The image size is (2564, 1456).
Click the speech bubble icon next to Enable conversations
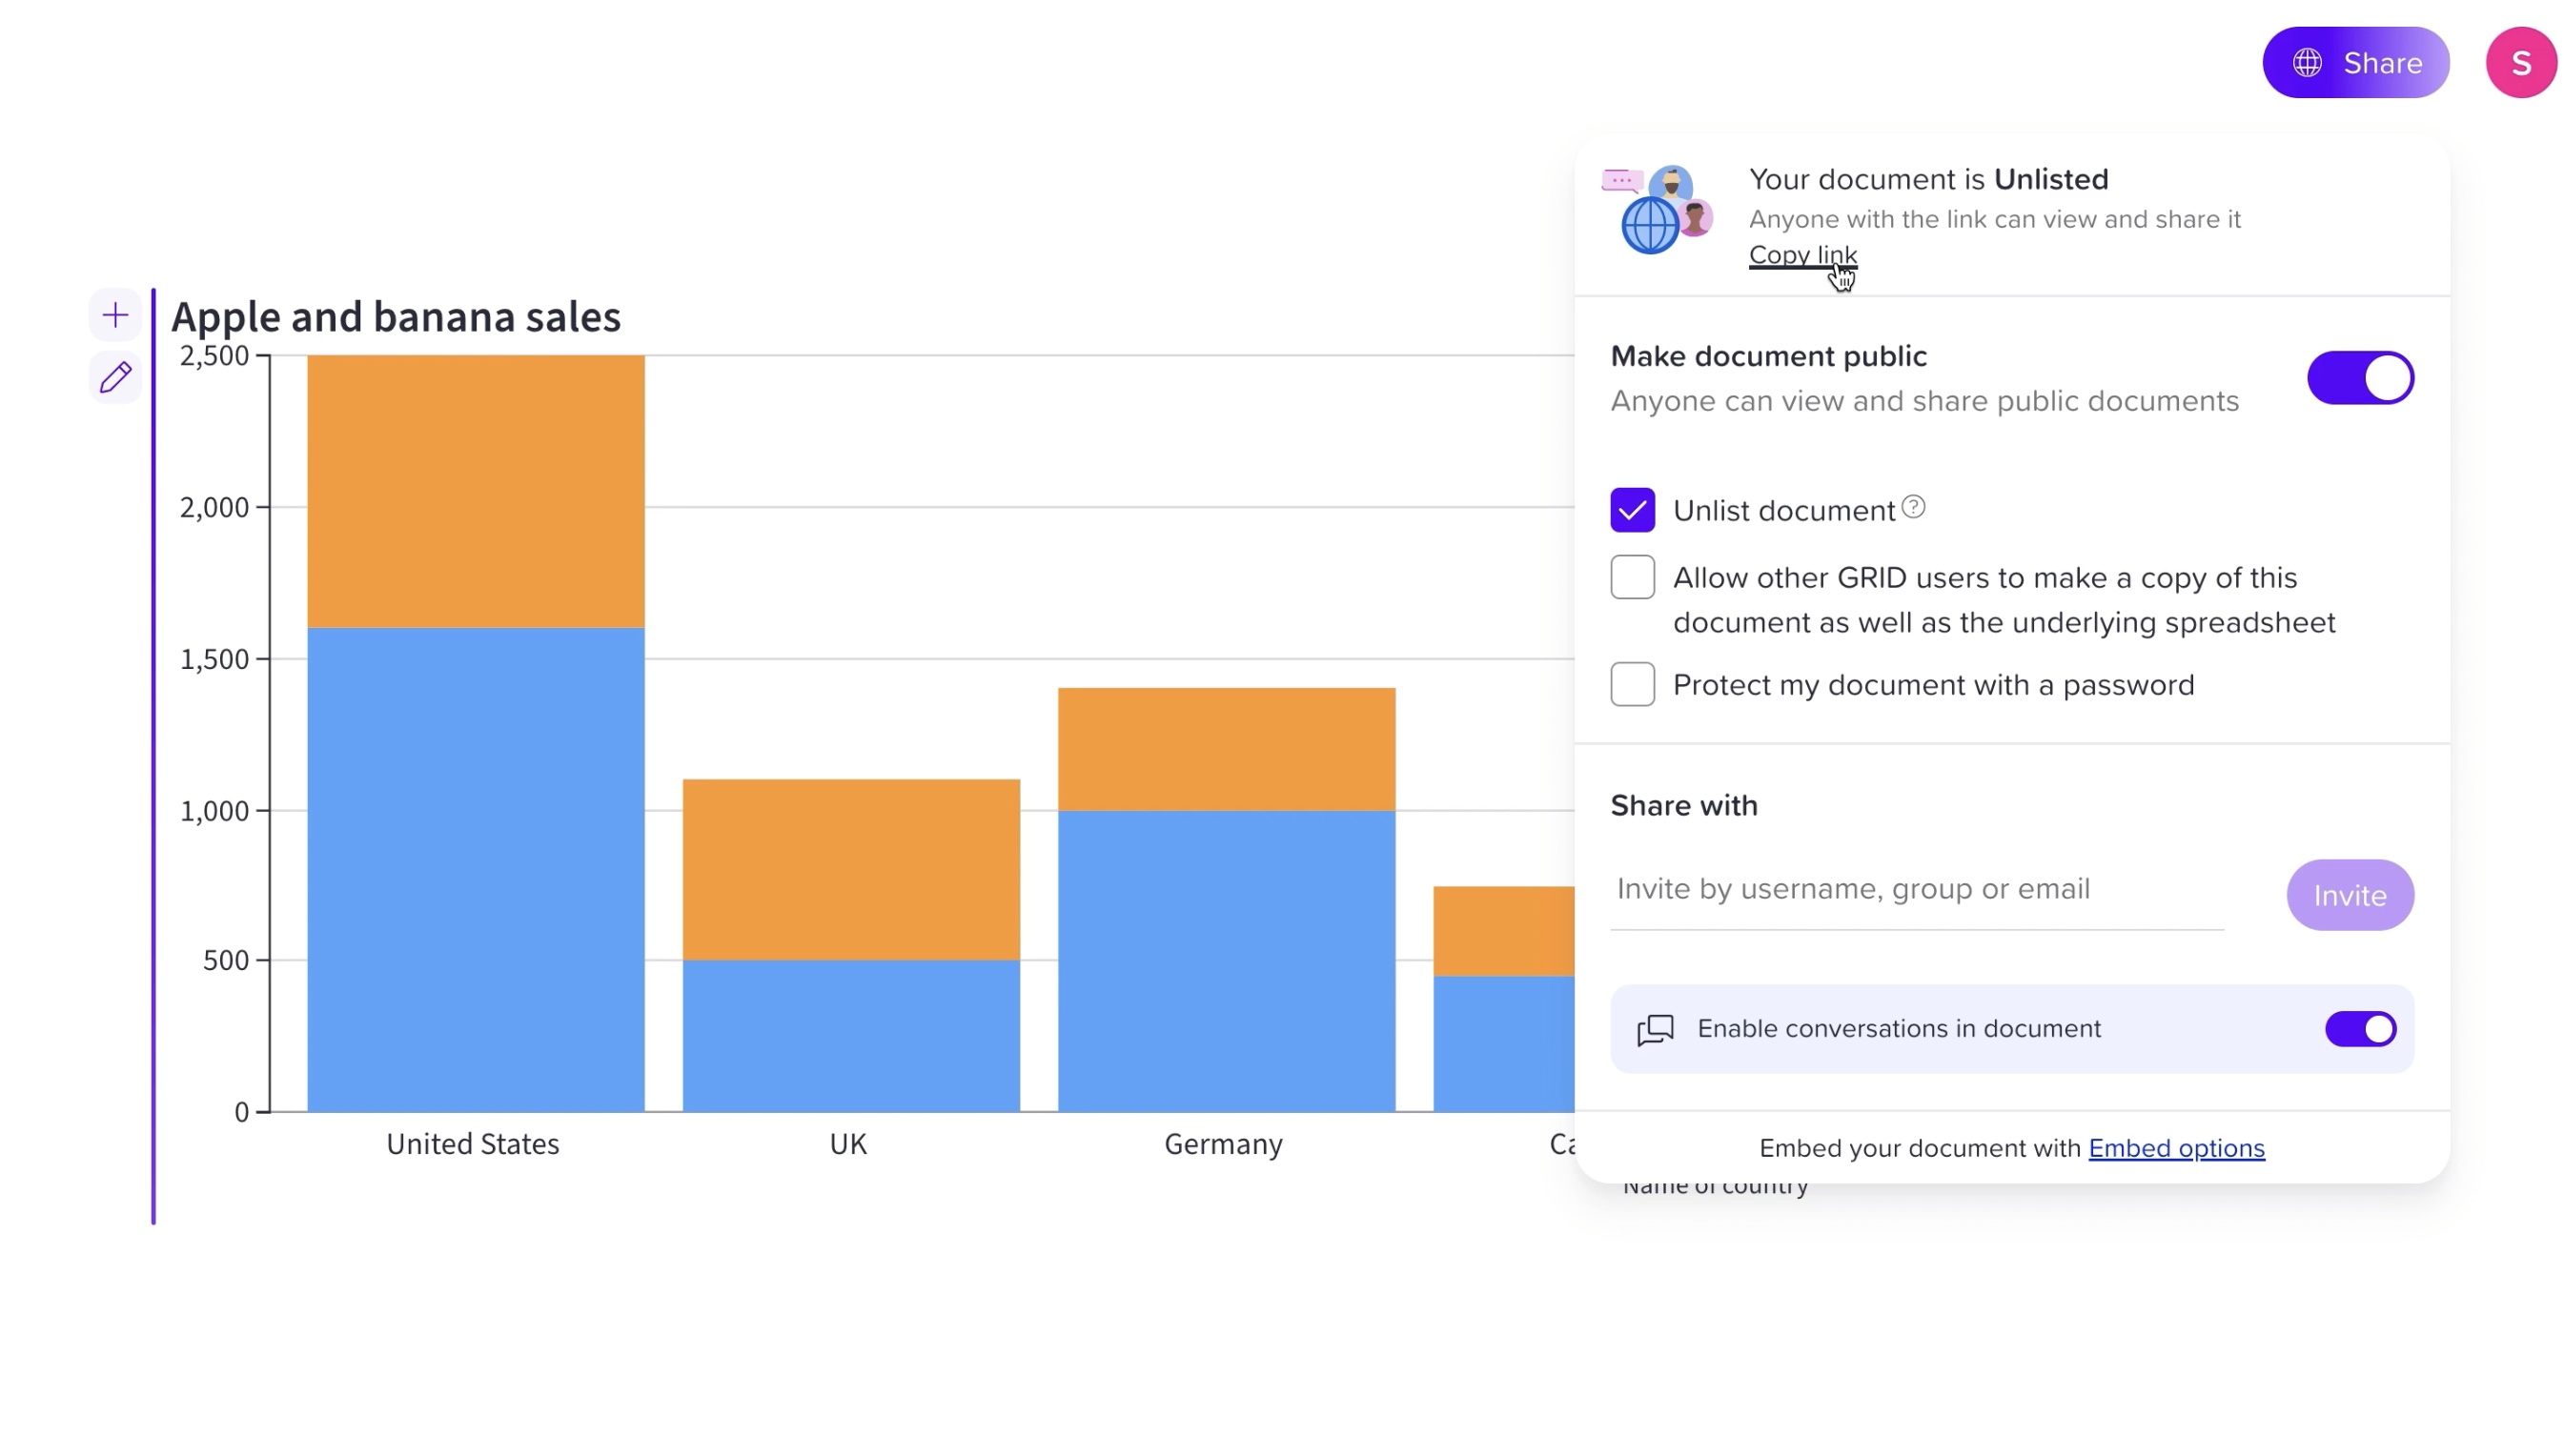pyautogui.click(x=1656, y=1029)
